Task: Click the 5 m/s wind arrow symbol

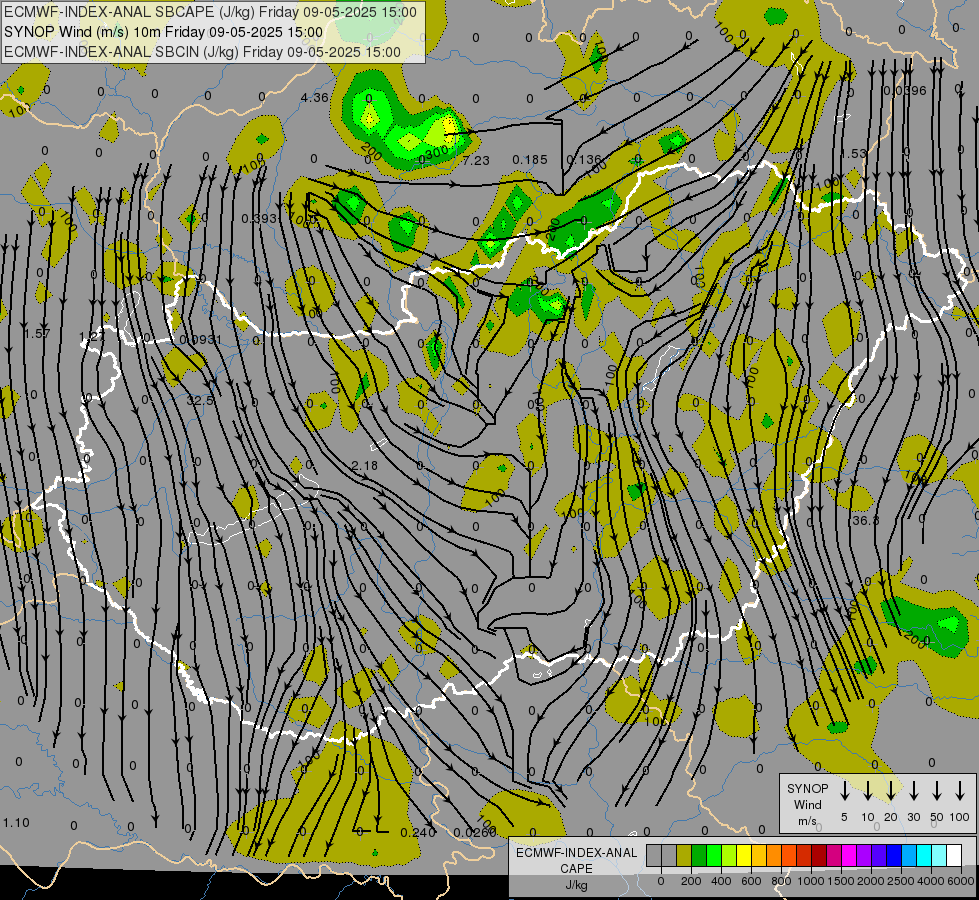Action: click(x=844, y=791)
